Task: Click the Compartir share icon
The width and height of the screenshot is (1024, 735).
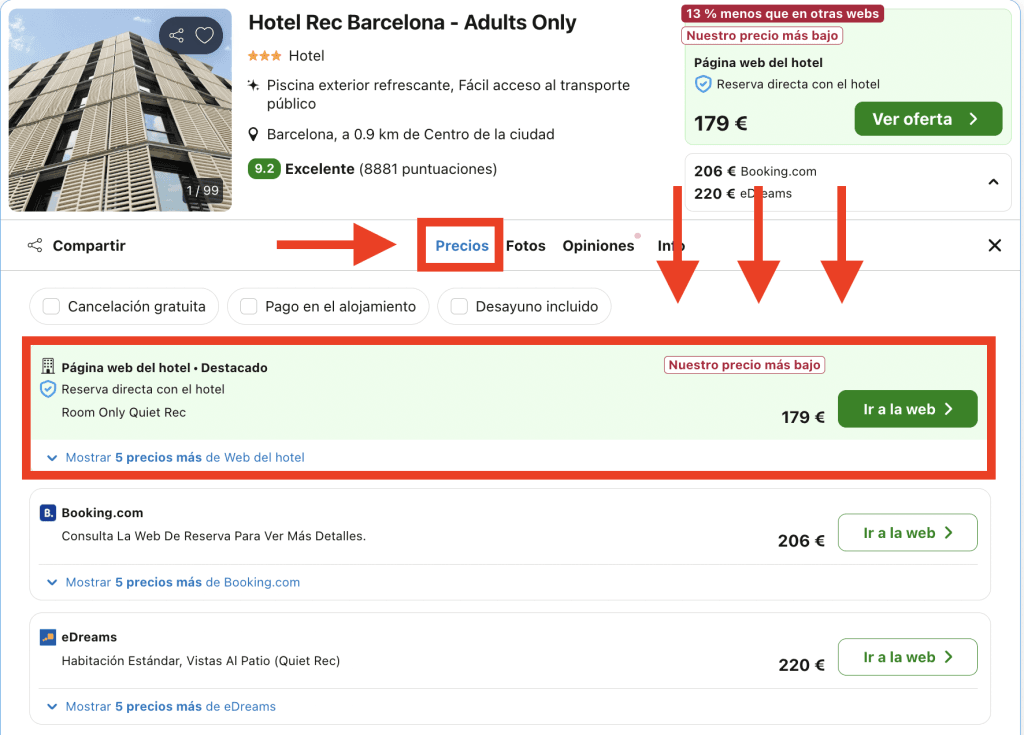Action: tap(35, 246)
